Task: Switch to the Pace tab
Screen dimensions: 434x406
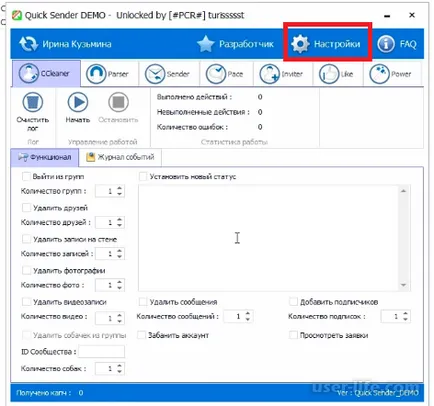Action: click(x=225, y=74)
